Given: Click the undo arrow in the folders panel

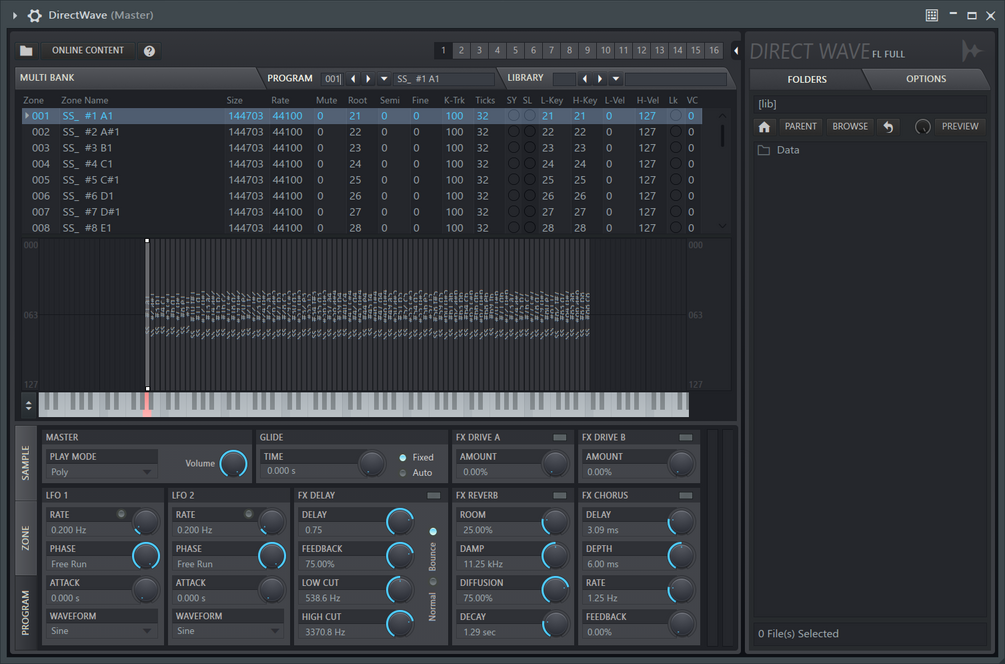Looking at the screenshot, I should point(888,127).
